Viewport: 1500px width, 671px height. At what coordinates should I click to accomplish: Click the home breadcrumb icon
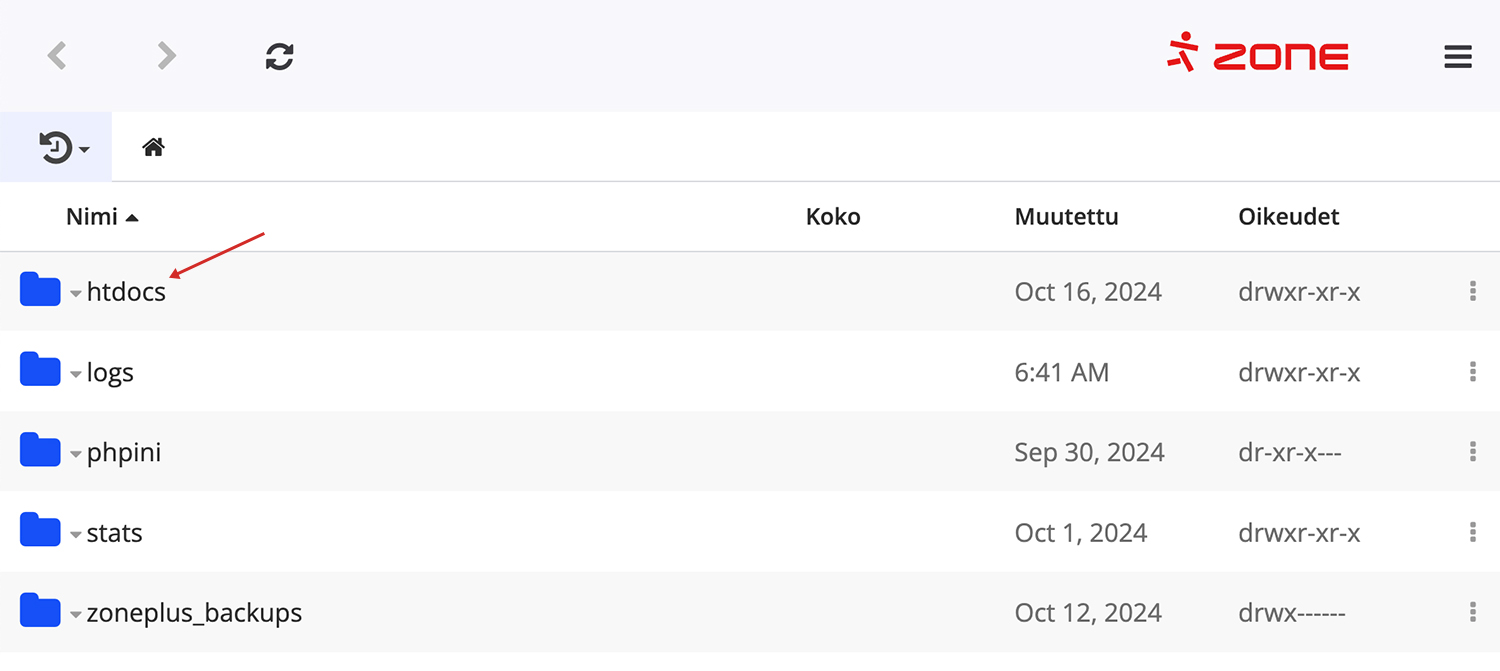(153, 148)
